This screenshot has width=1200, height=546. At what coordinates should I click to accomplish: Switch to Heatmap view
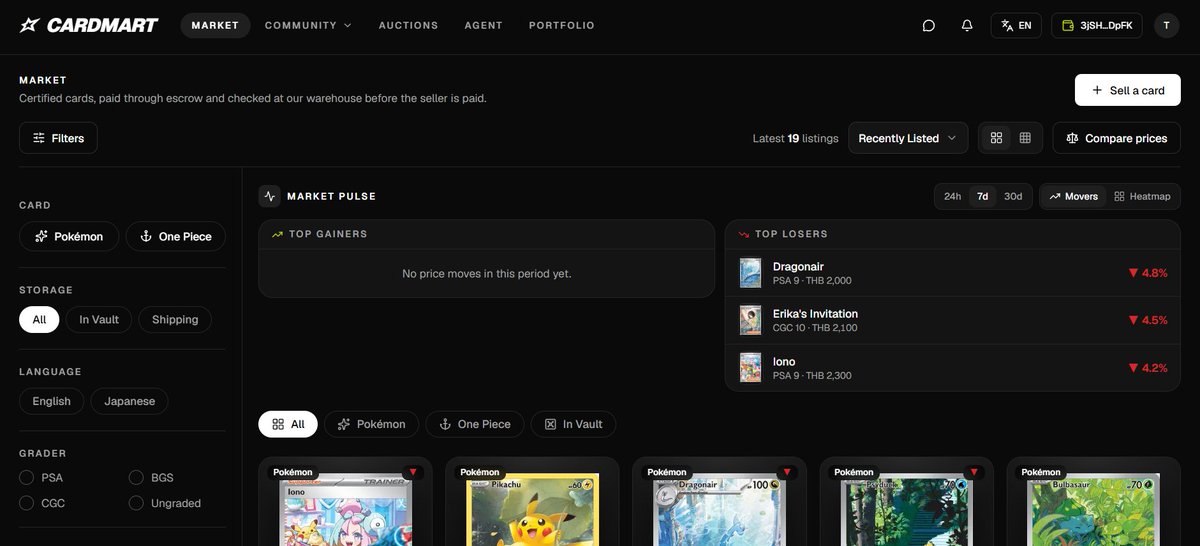pyautogui.click(x=1142, y=196)
